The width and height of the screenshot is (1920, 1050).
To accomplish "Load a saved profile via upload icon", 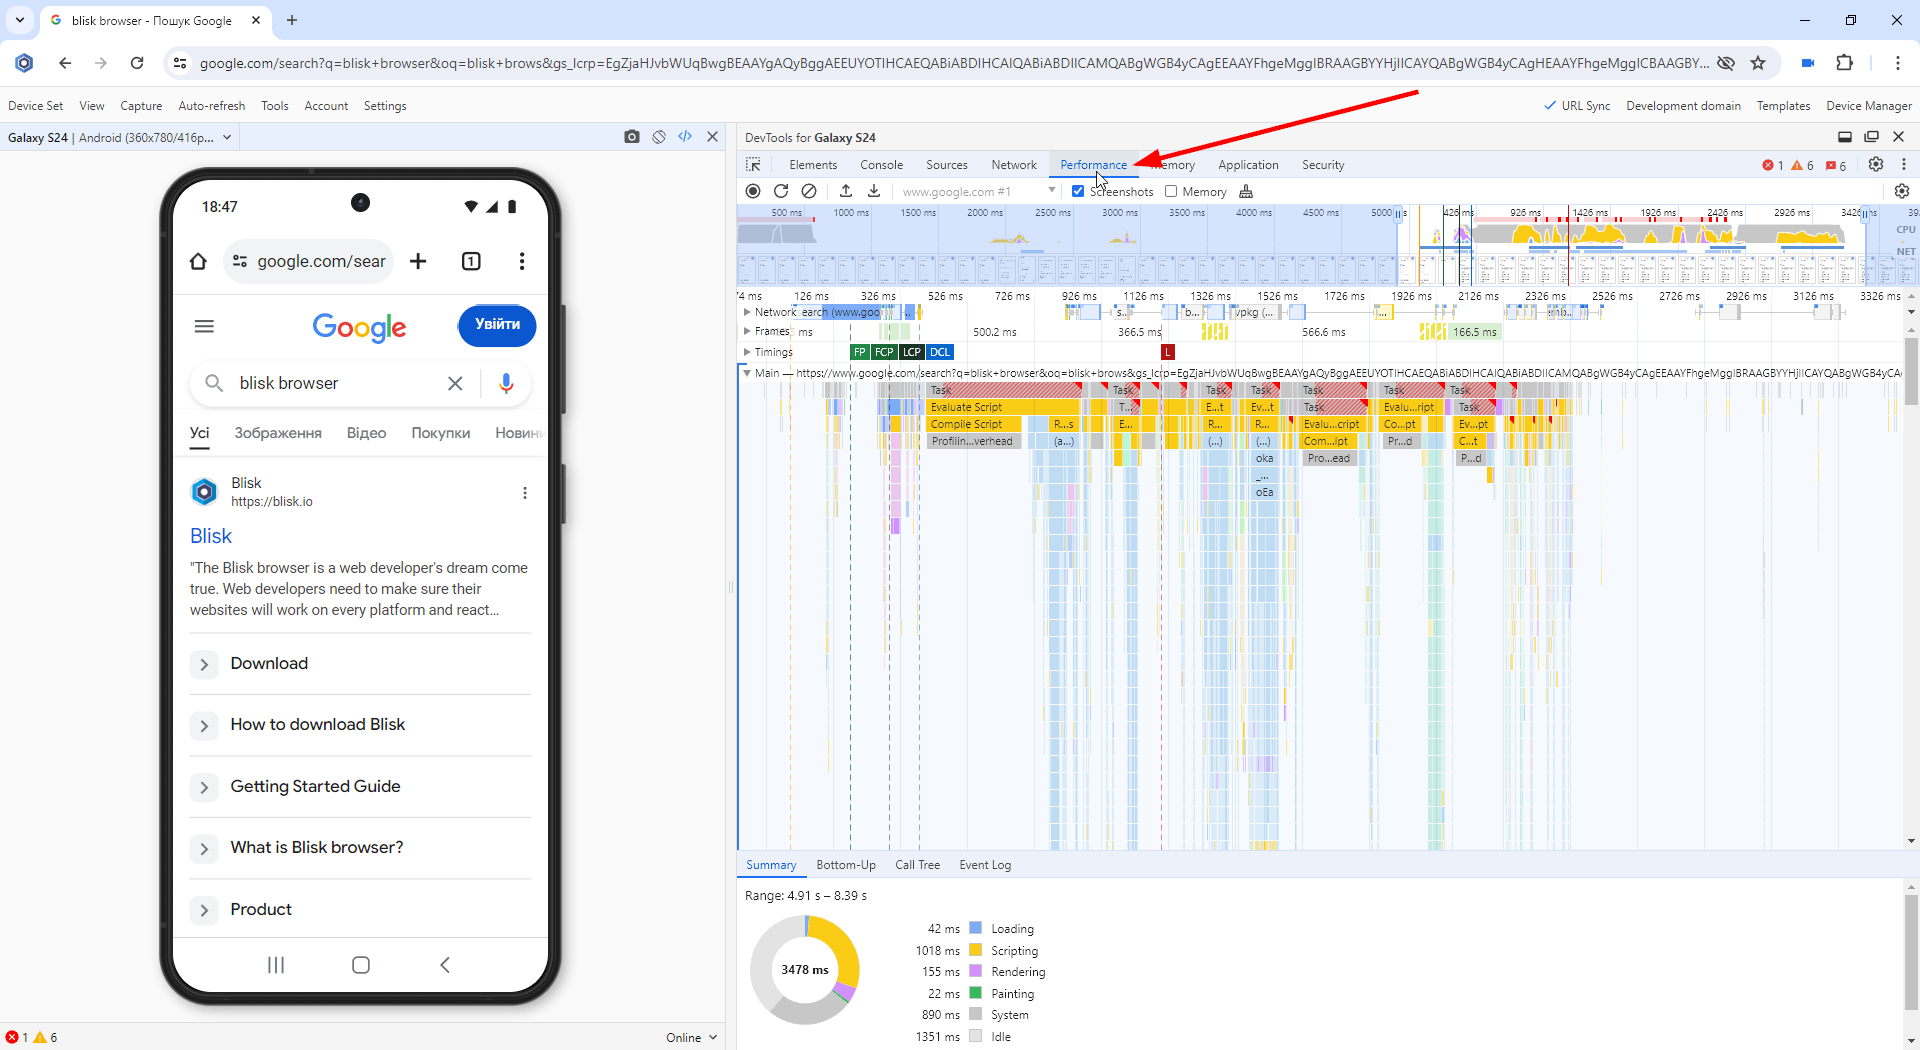I will click(x=846, y=191).
